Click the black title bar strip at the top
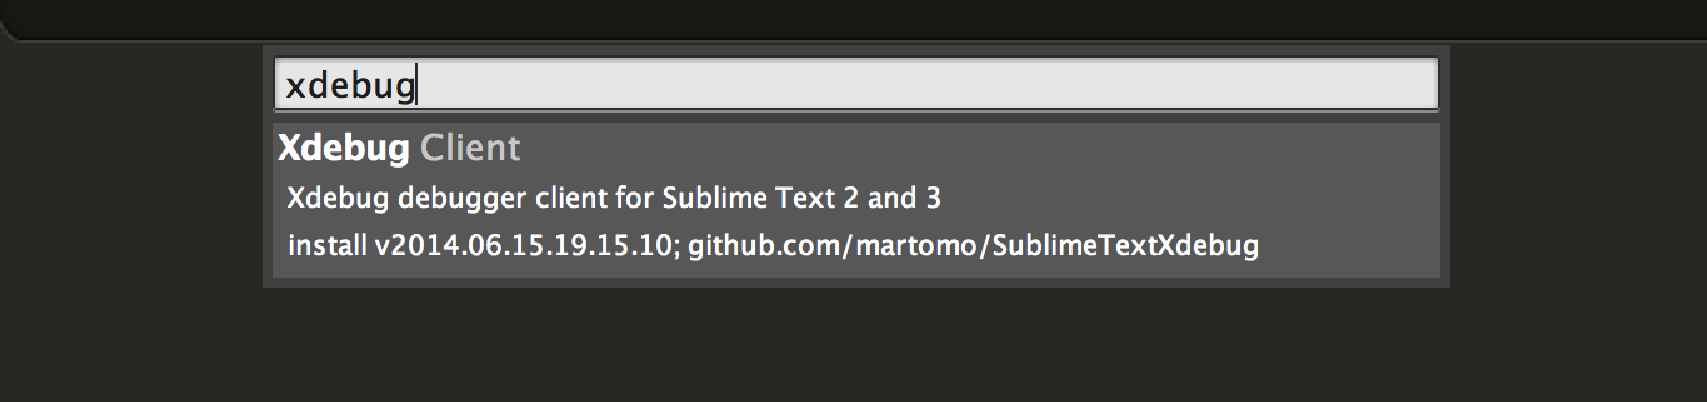Viewport: 1707px width, 402px height. [x=853, y=16]
